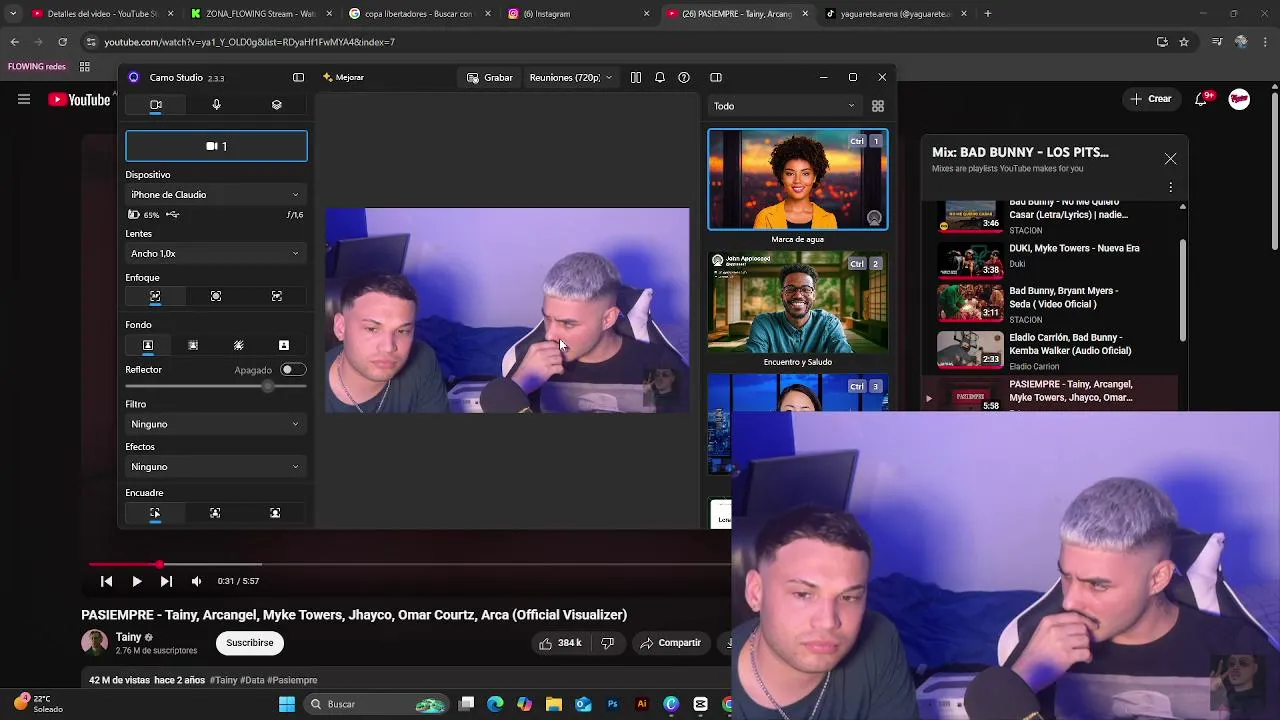
Task: Switch overlays to grid view
Action: pos(878,106)
